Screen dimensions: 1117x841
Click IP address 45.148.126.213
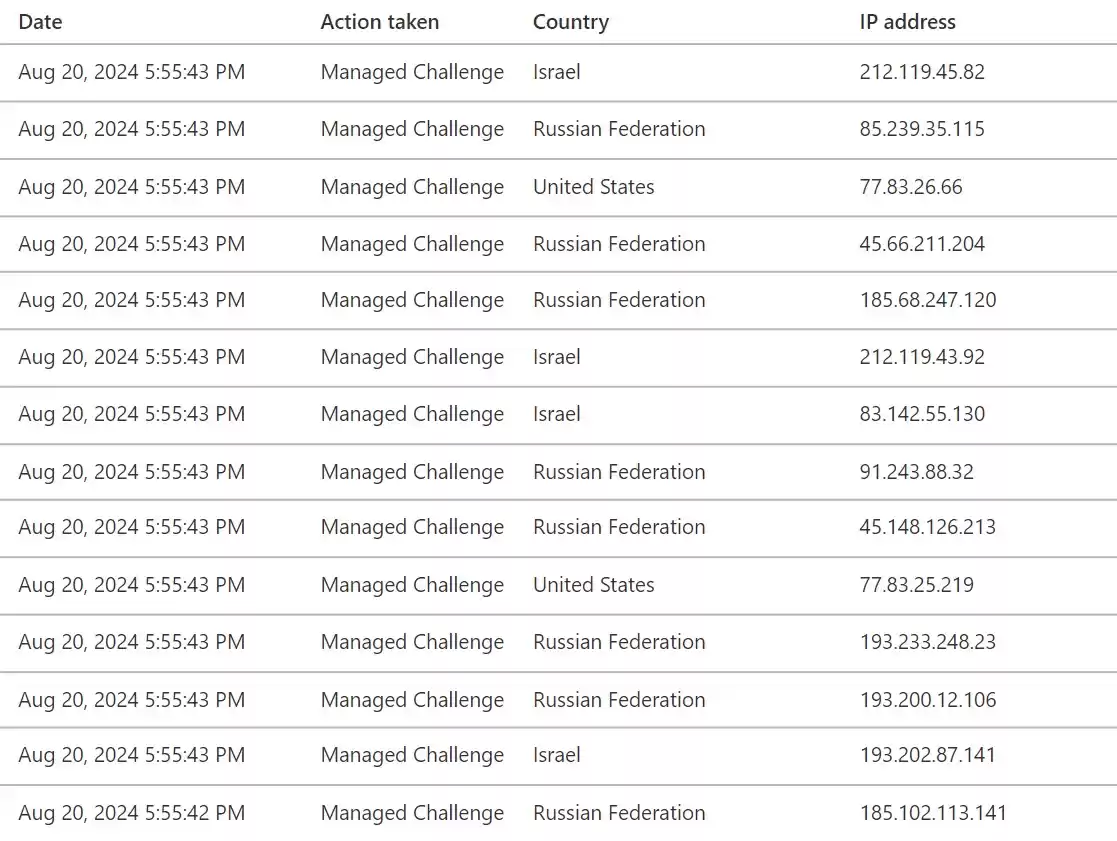pos(928,527)
